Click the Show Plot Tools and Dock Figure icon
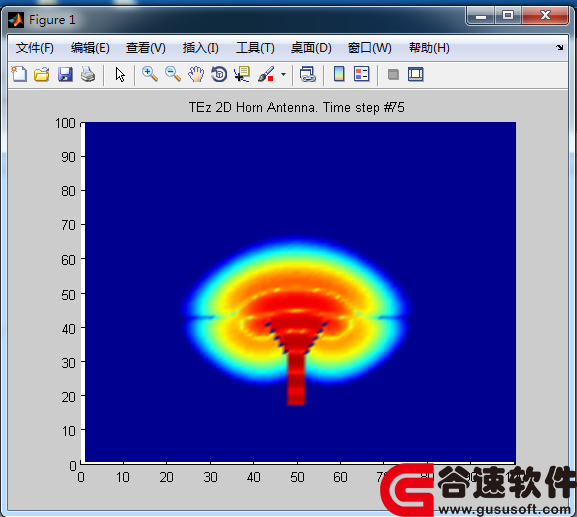Viewport: 577px width, 517px height. pos(416,74)
